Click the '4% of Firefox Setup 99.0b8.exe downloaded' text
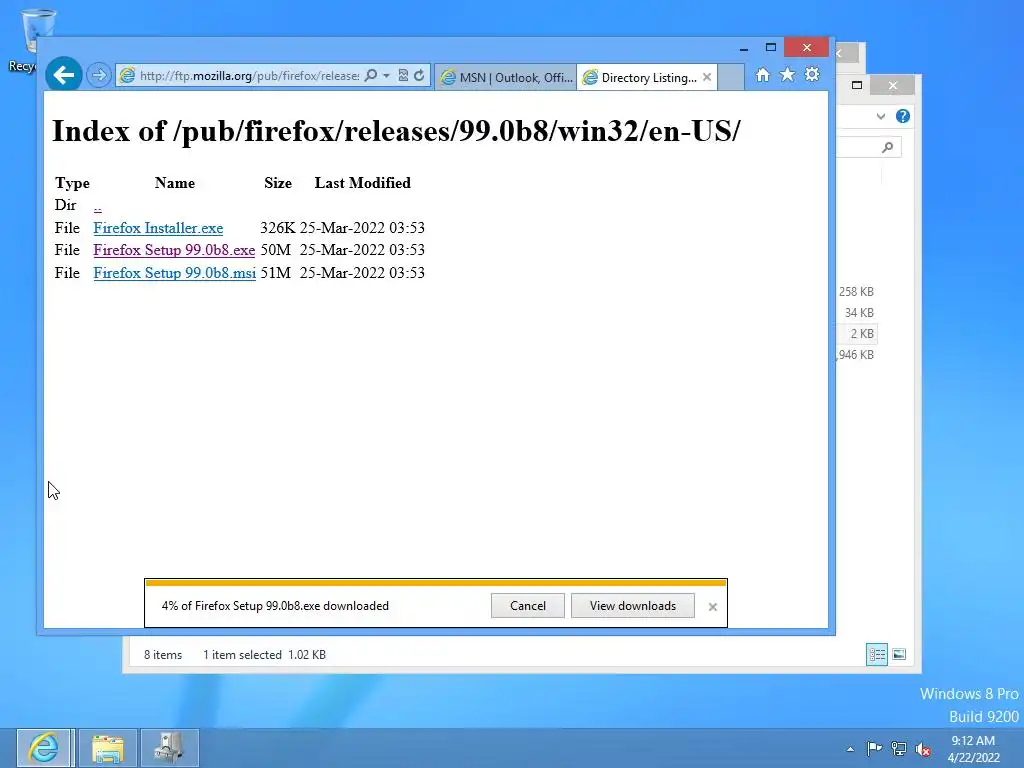Image resolution: width=1024 pixels, height=768 pixels. pyautogui.click(x=275, y=605)
